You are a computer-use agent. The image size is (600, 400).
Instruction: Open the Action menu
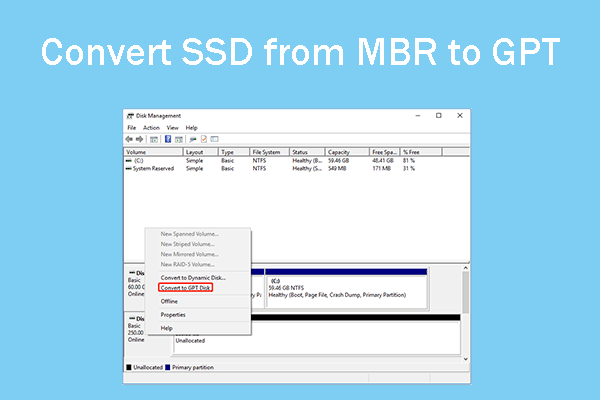(x=151, y=128)
